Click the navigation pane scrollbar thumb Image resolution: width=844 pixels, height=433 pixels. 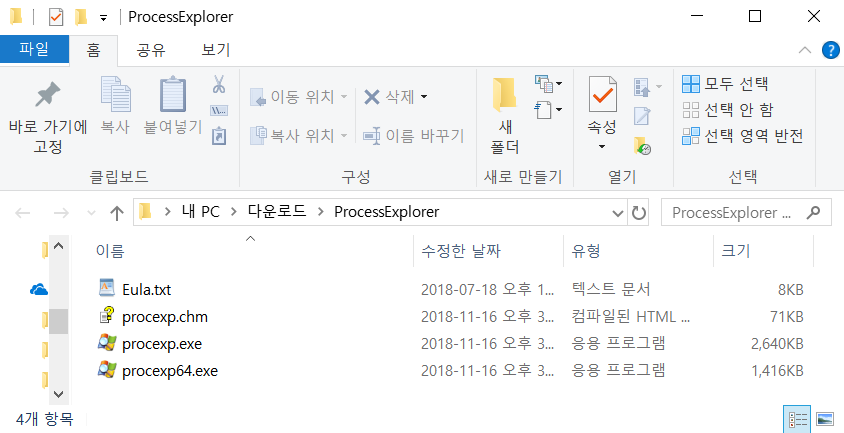(x=59, y=321)
